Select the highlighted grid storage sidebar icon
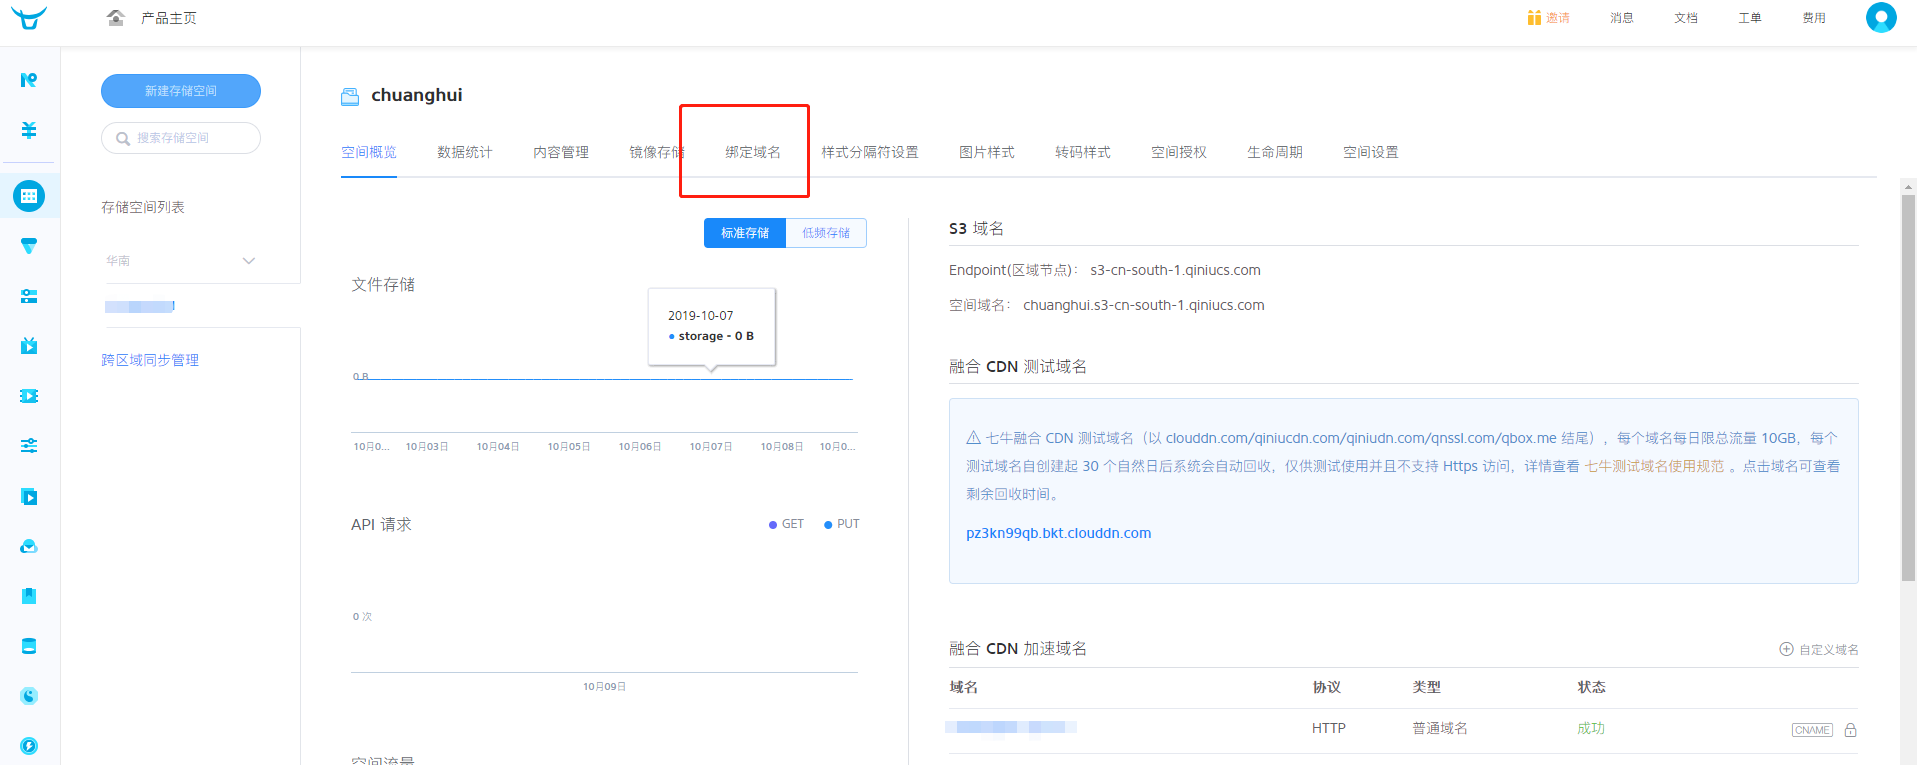The width and height of the screenshot is (1917, 765). (x=29, y=196)
